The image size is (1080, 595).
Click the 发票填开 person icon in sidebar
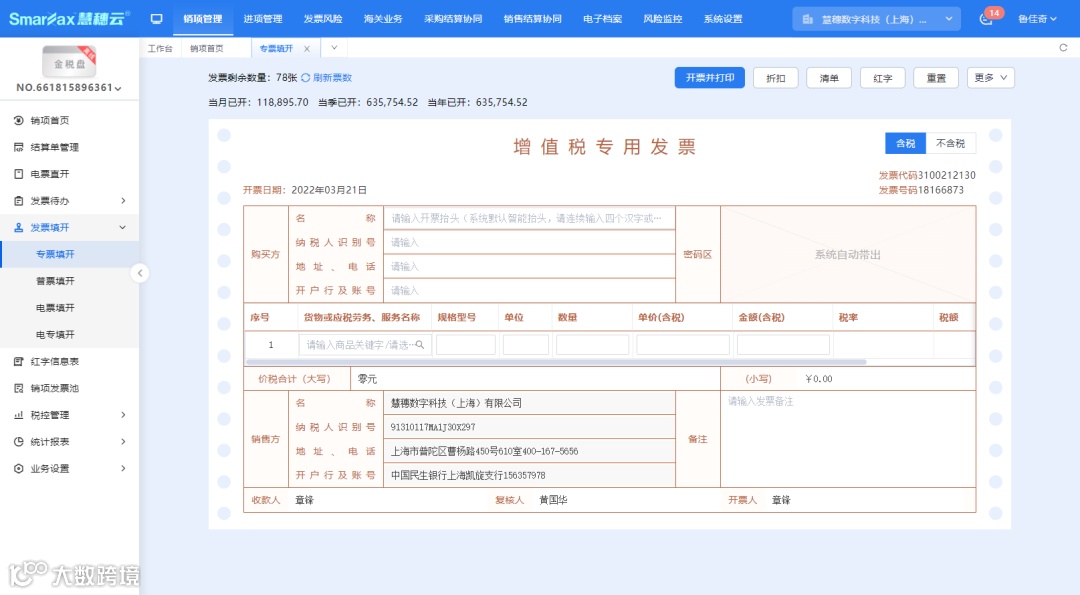click(x=19, y=227)
